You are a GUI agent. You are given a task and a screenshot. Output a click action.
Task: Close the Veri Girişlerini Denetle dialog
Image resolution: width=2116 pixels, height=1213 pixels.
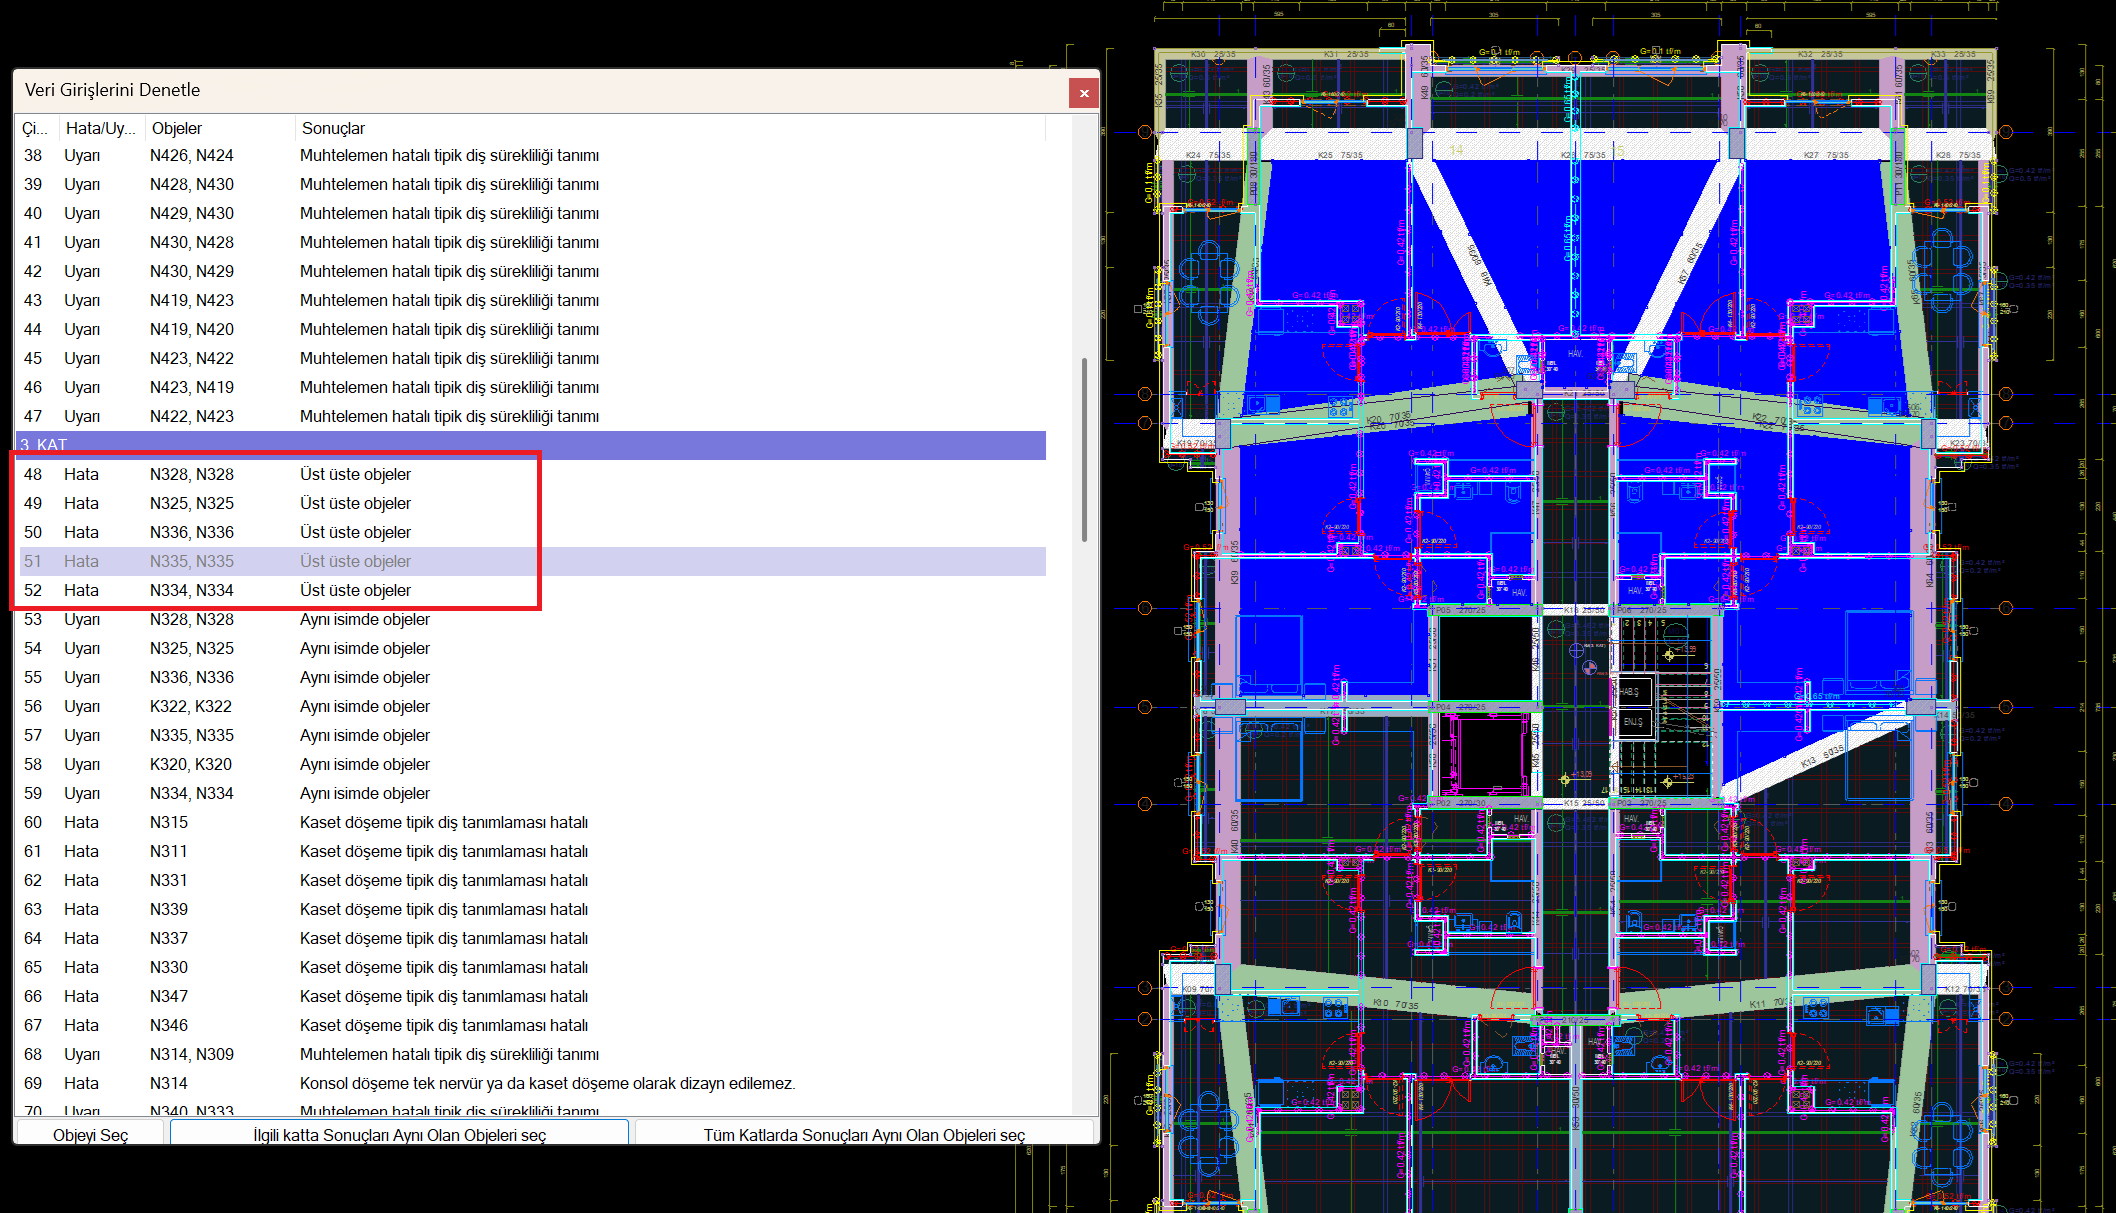pyautogui.click(x=1083, y=93)
